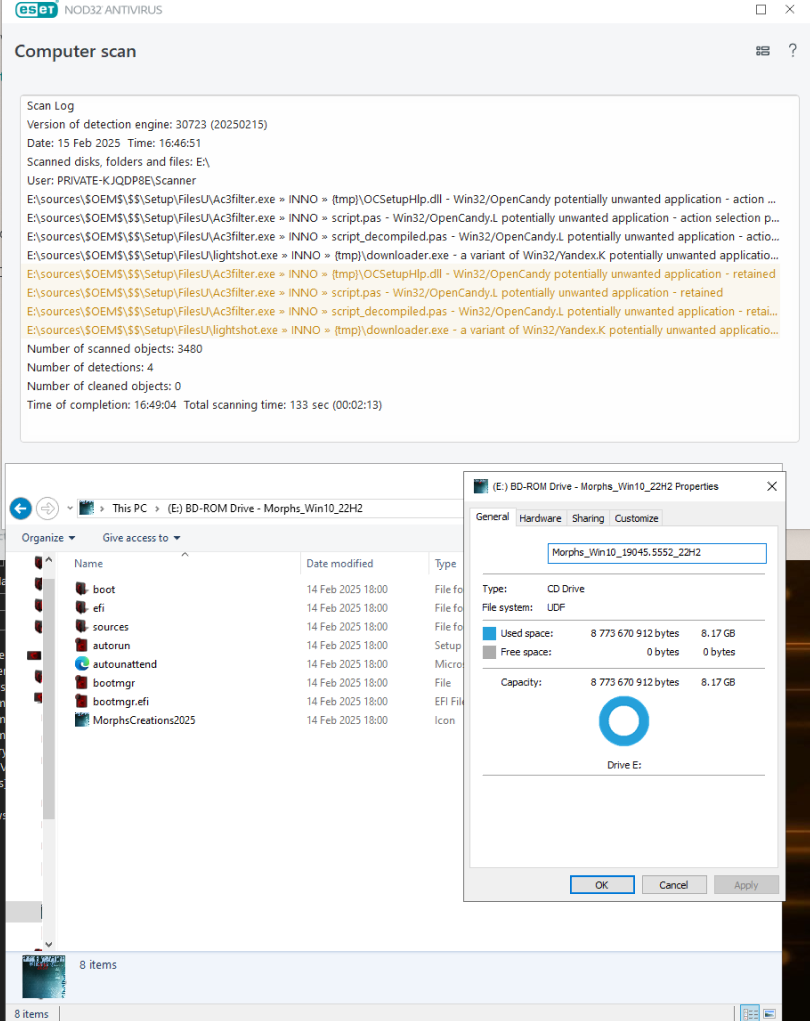
Task: Switch to the Sharing tab
Action: (588, 518)
